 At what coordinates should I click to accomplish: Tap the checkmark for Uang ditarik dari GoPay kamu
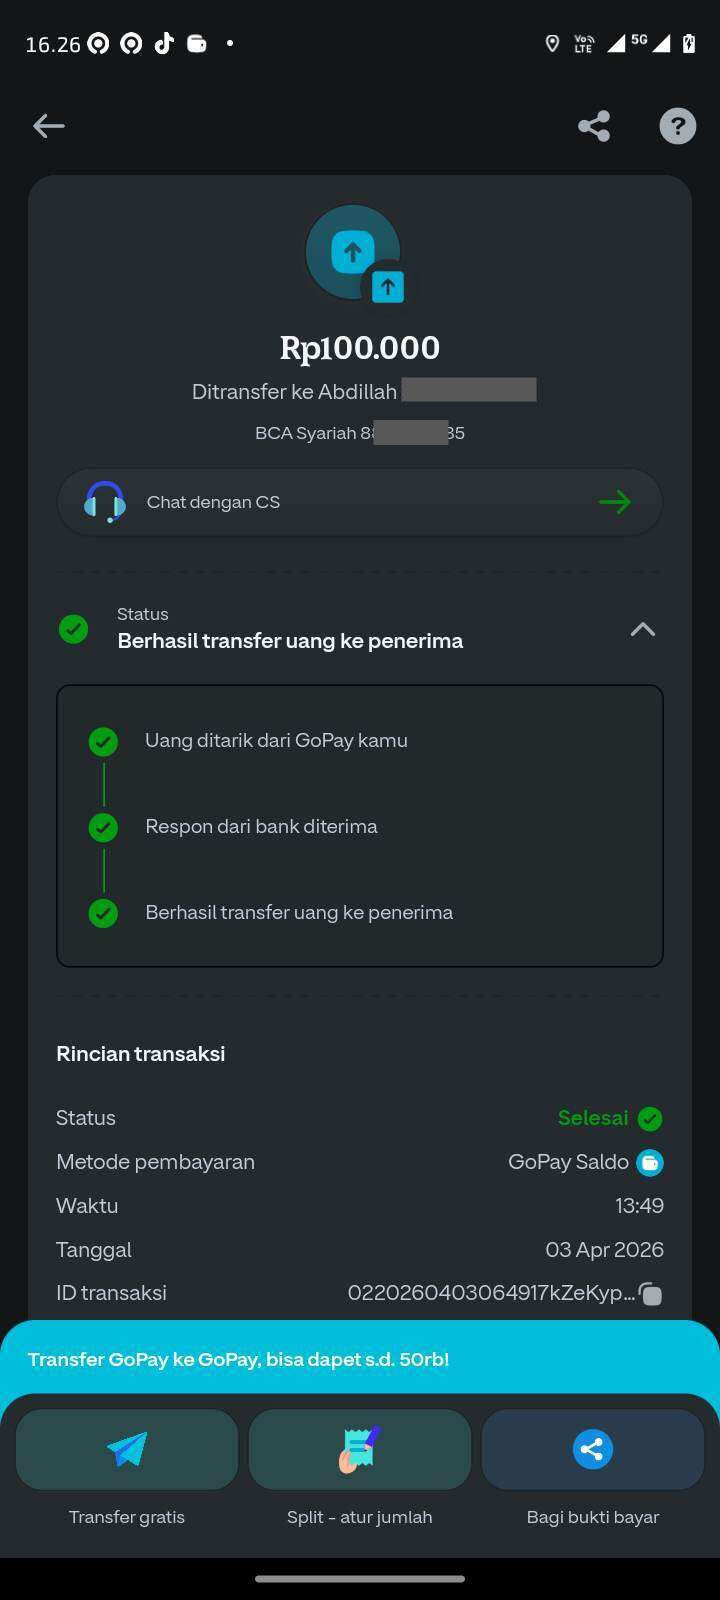[x=103, y=741]
